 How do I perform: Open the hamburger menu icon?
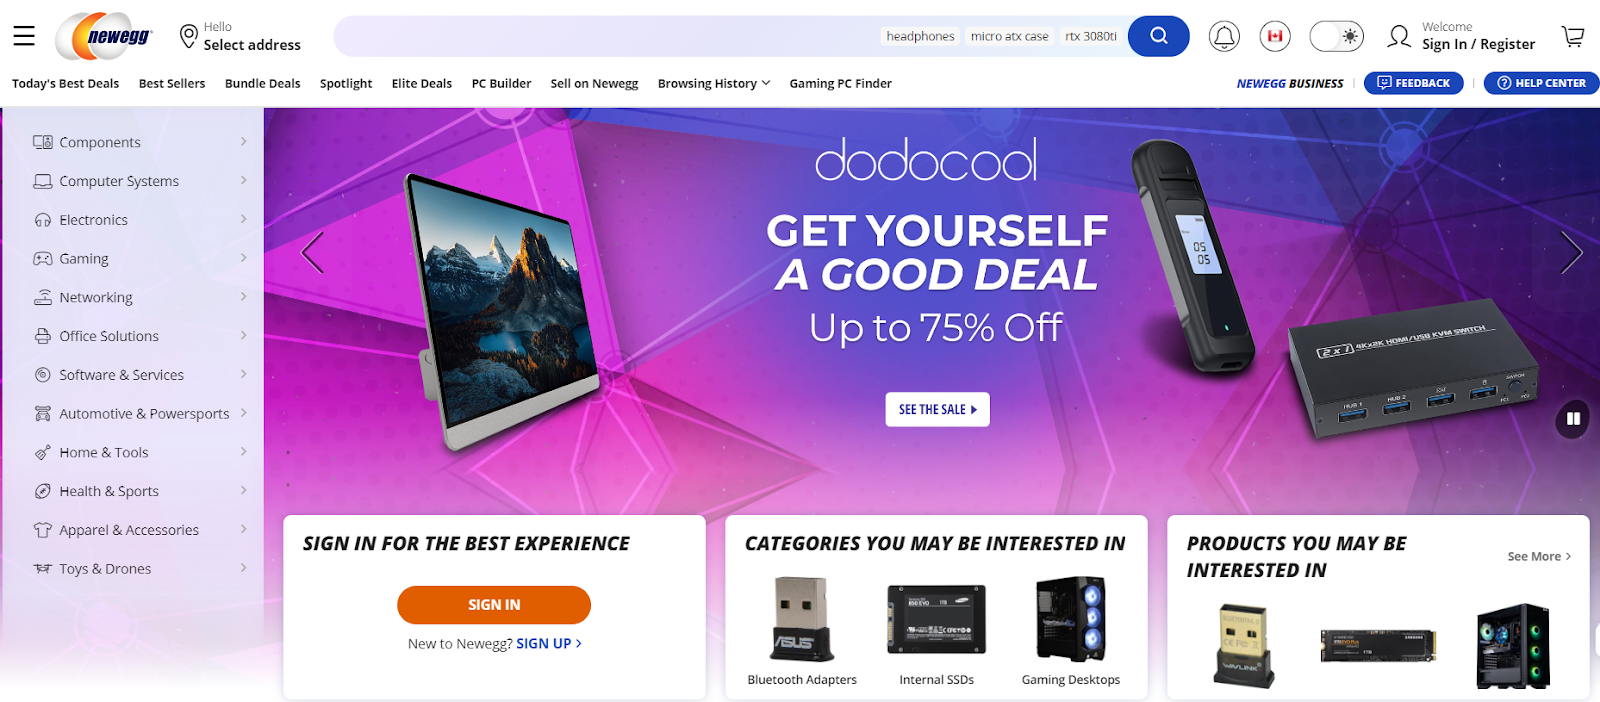[24, 37]
